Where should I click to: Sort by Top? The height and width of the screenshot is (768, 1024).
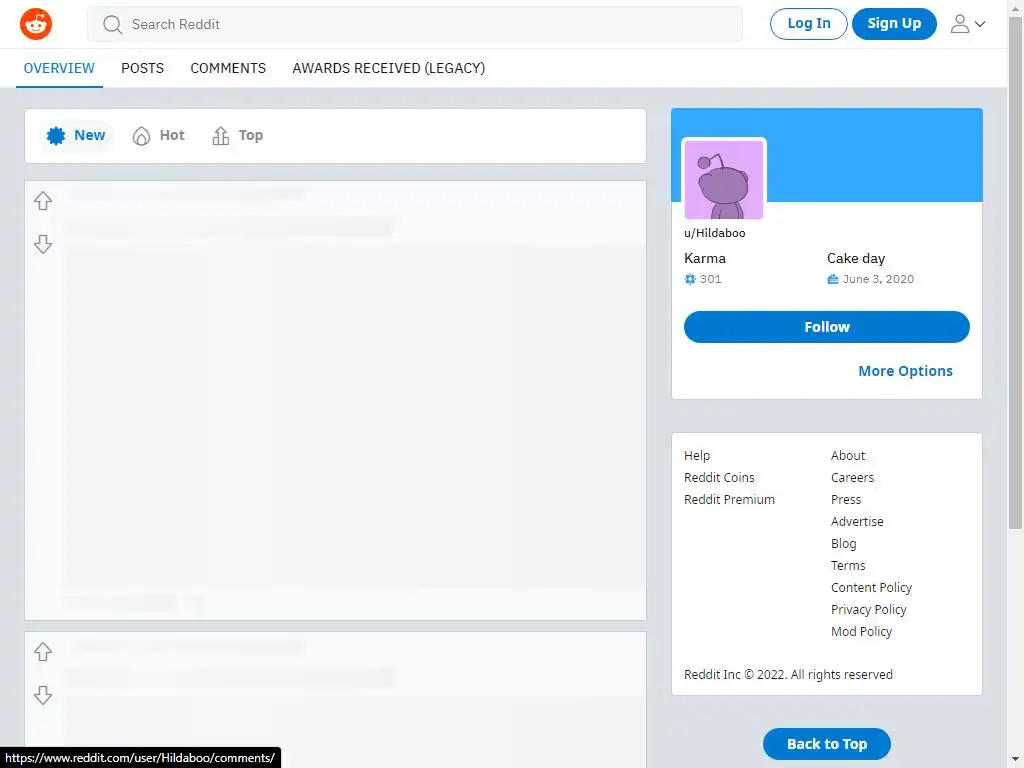(x=238, y=135)
